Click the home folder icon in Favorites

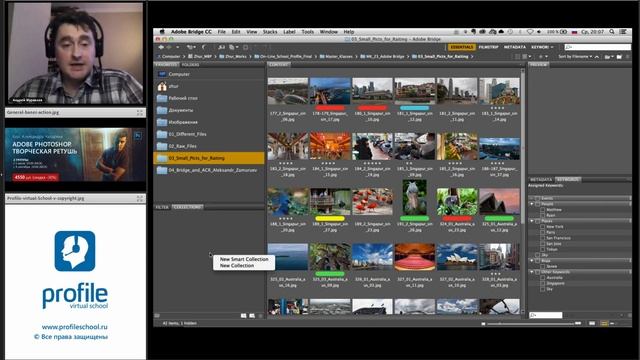162,86
